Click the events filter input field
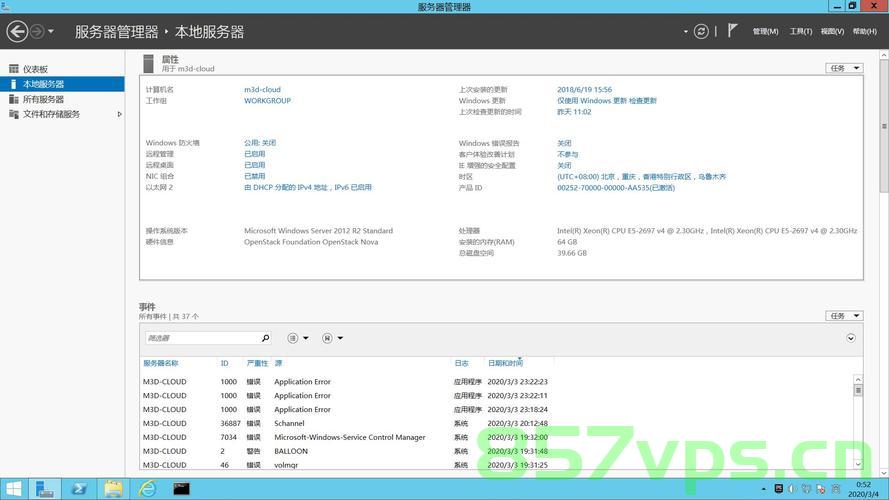Screen dimensions: 889x500 pyautogui.click(x=202, y=338)
